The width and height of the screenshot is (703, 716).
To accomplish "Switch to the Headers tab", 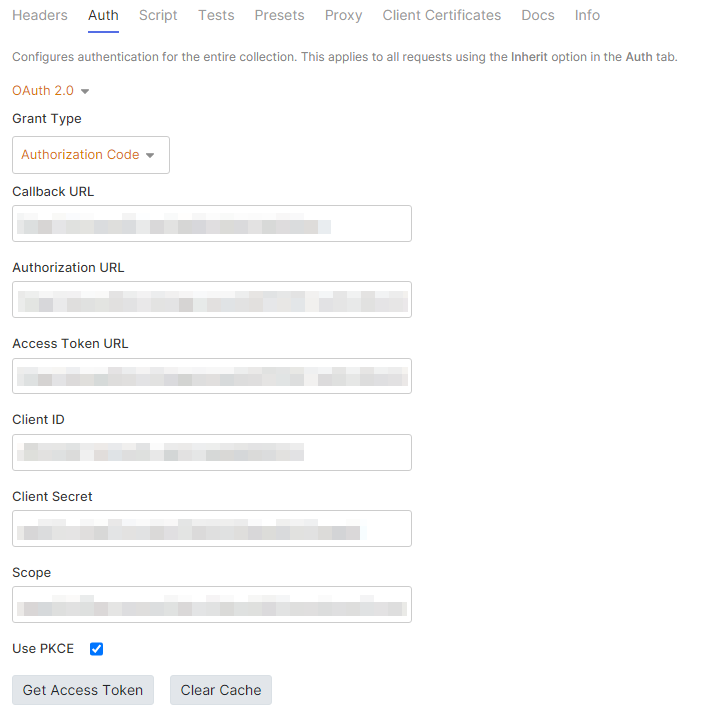I will [x=40, y=15].
